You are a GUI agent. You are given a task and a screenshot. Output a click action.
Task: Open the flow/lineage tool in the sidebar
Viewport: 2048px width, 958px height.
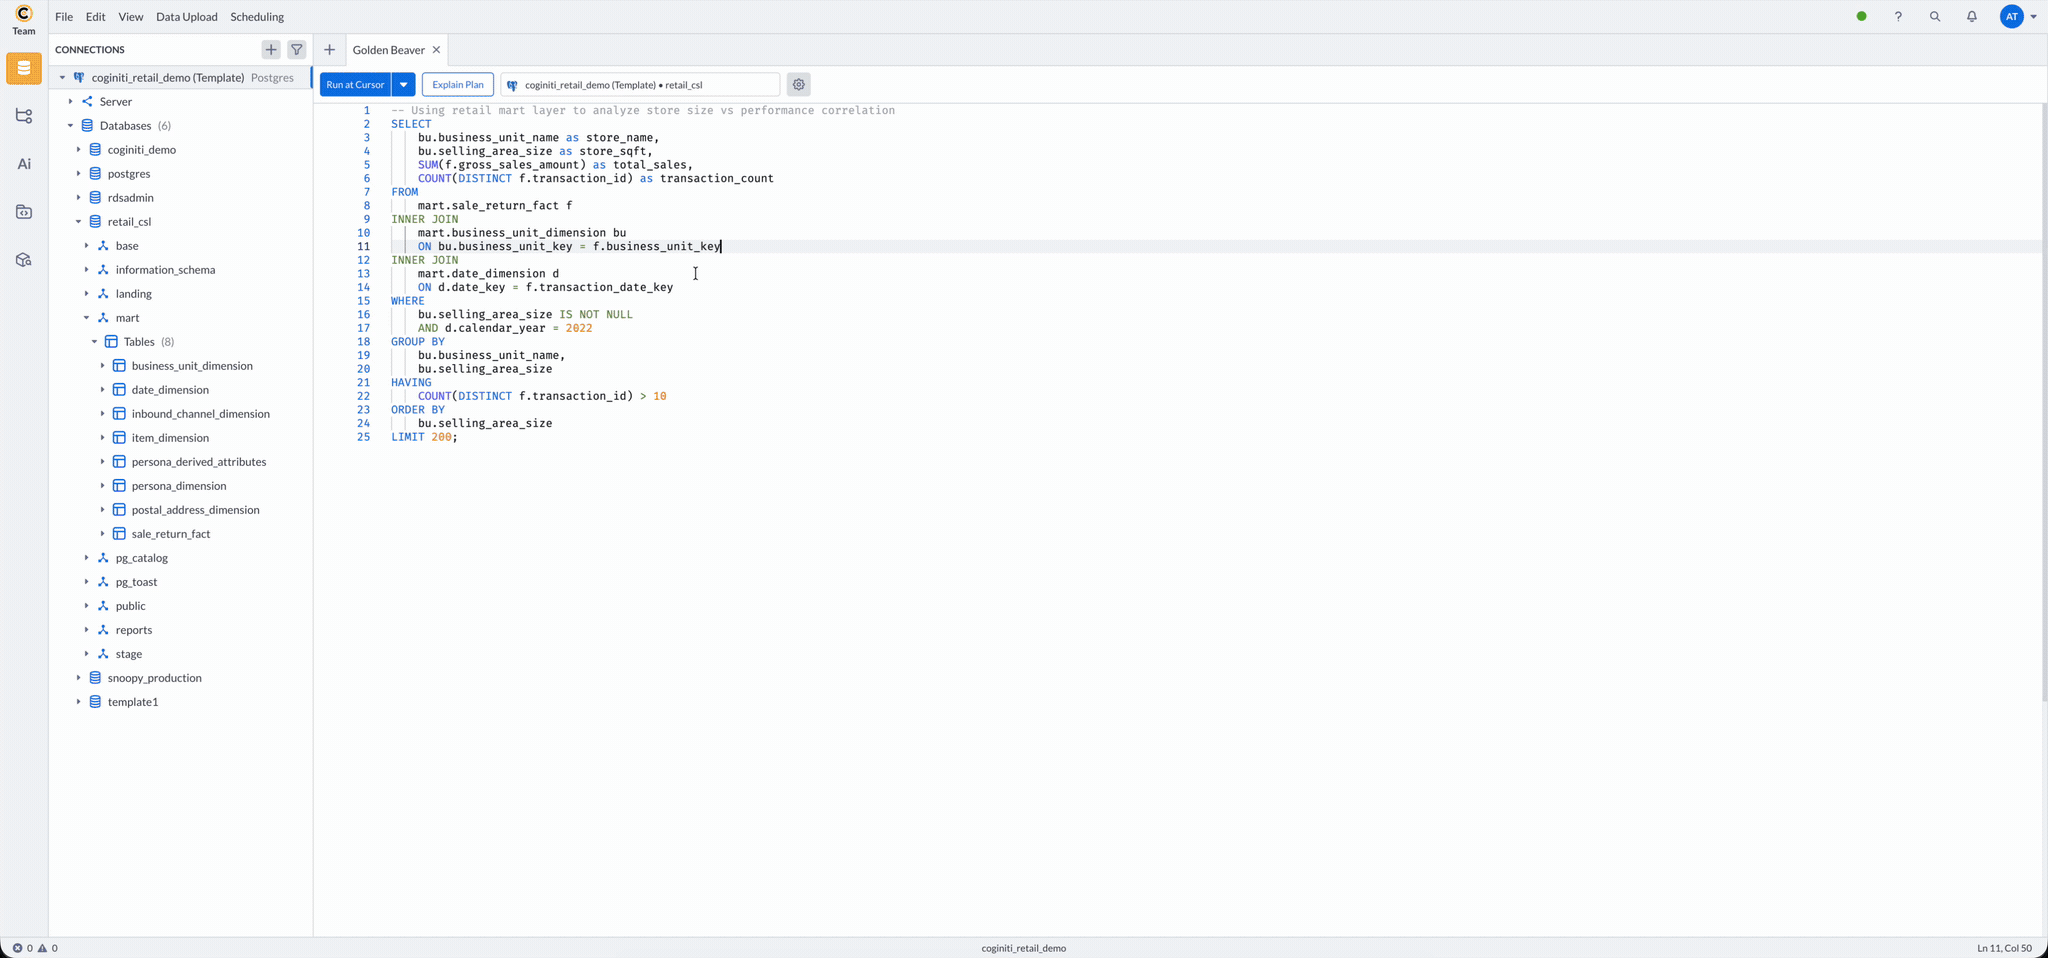22,116
